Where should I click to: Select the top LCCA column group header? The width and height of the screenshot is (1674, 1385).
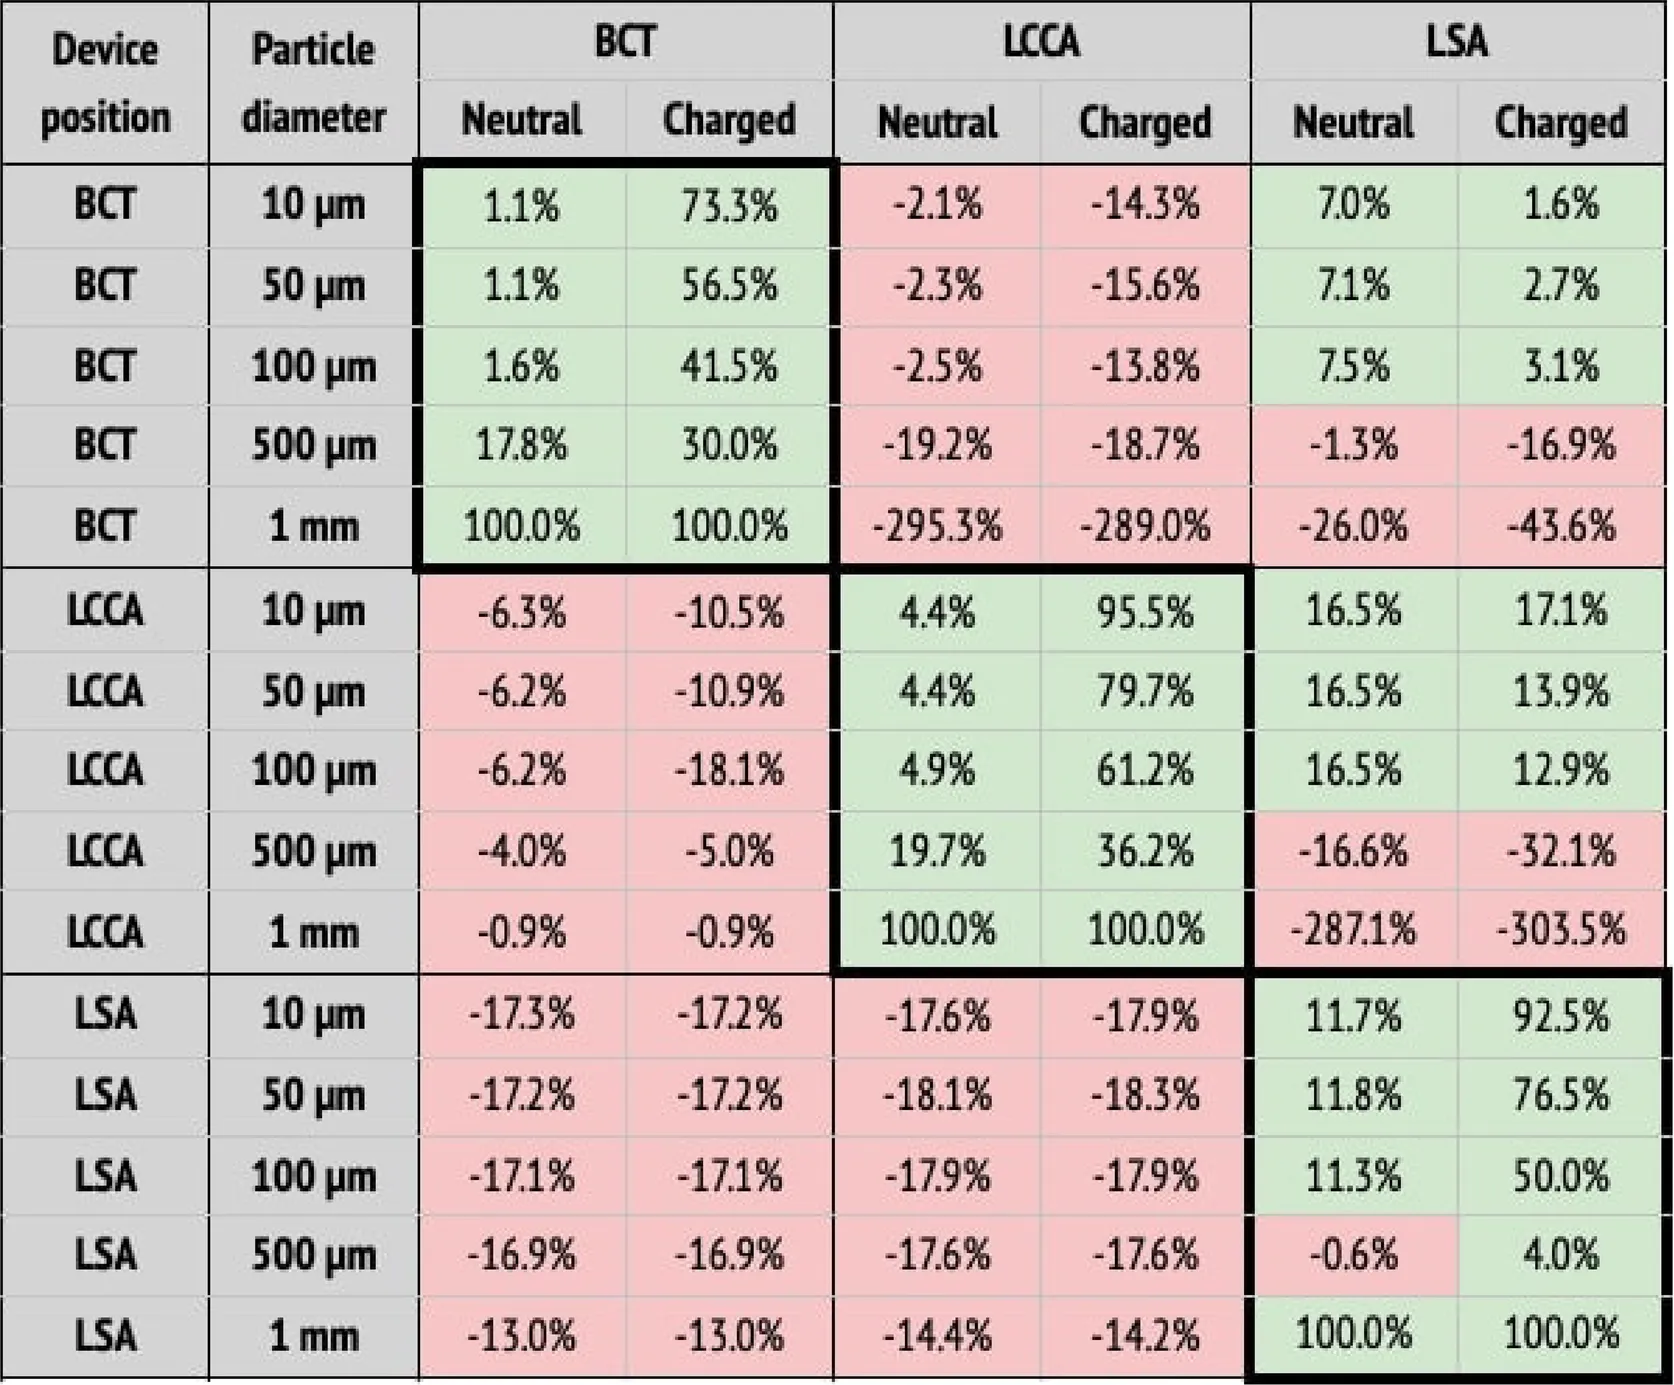click(1041, 42)
